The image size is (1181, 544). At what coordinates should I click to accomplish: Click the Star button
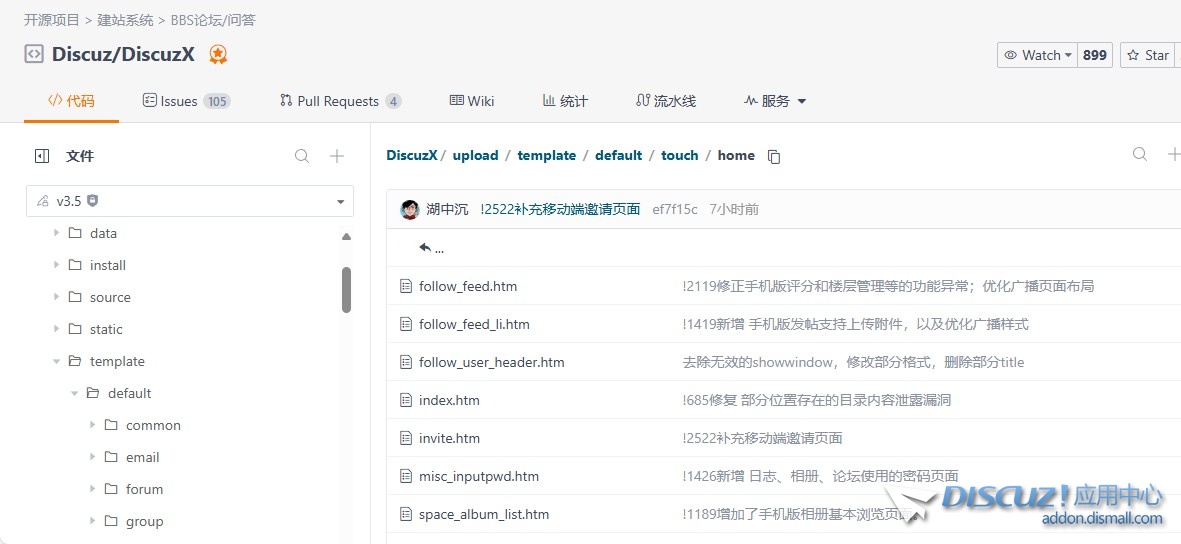tap(1147, 55)
